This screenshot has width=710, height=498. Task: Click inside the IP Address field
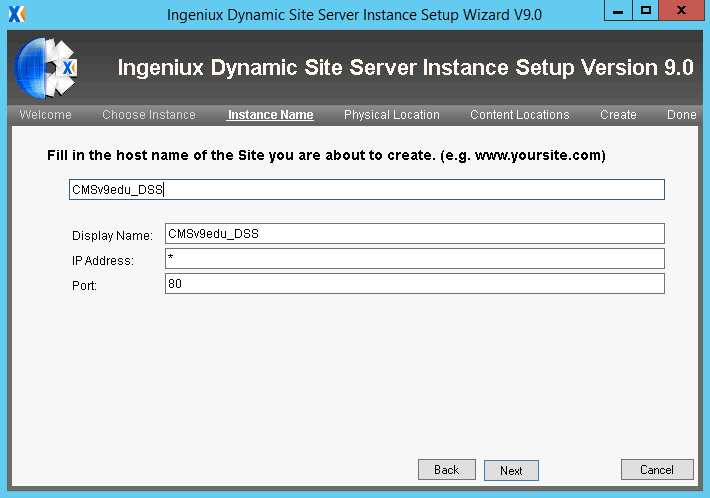click(x=415, y=259)
